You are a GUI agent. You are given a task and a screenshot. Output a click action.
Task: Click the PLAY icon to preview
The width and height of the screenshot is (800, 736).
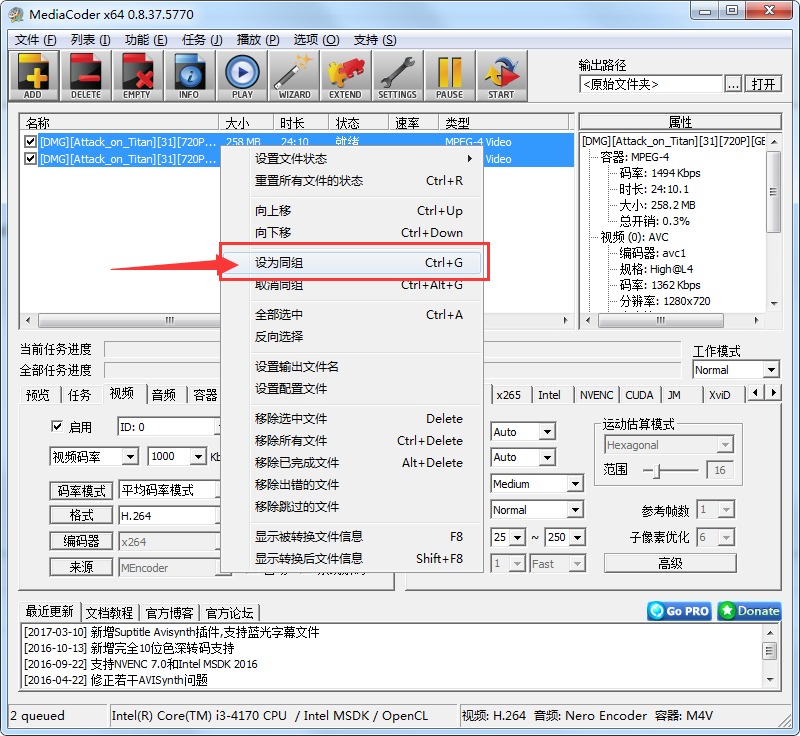pyautogui.click(x=242, y=75)
